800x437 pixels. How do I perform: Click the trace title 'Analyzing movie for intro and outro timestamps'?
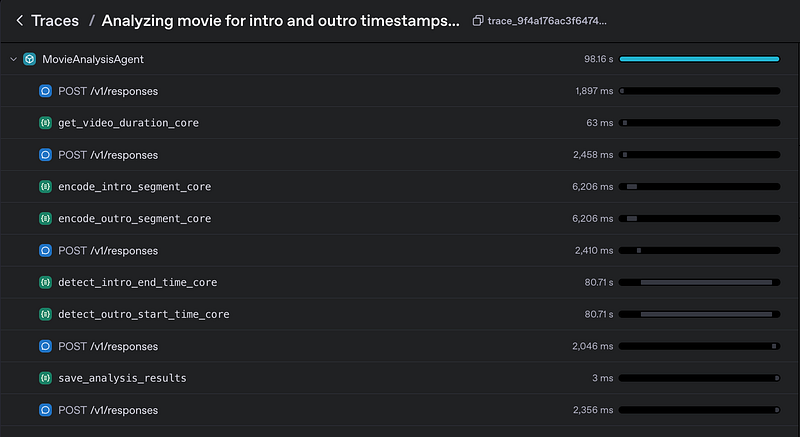coord(280,20)
